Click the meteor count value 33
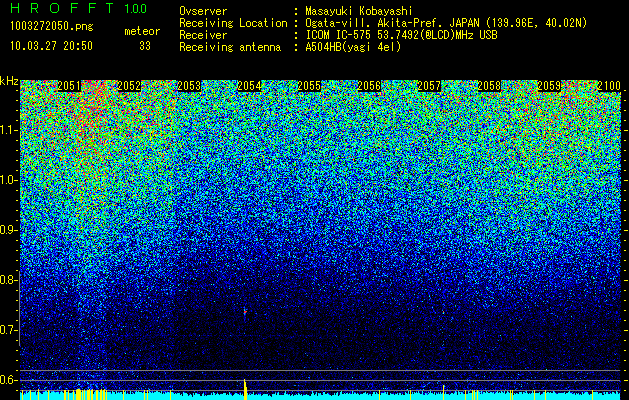629x400 pixels. click(x=145, y=46)
